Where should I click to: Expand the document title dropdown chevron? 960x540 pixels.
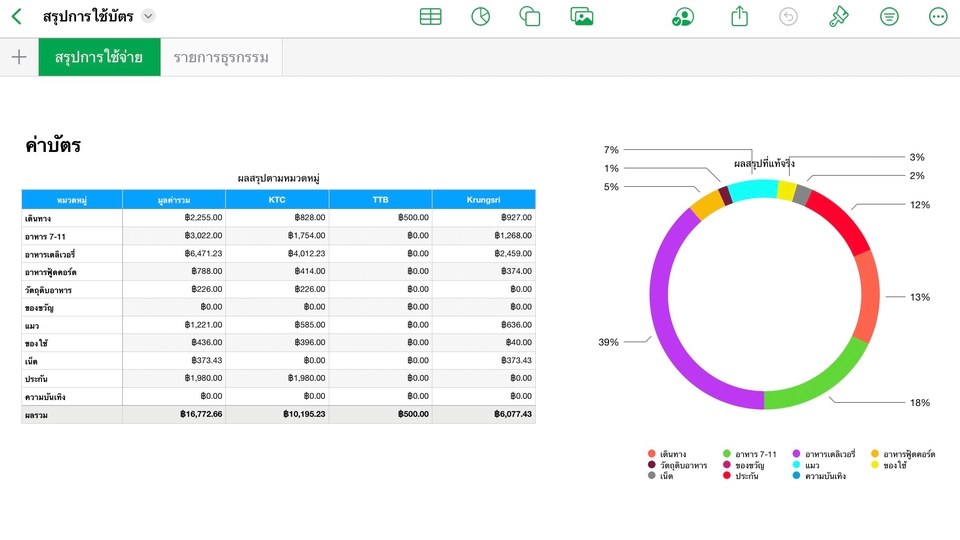pos(148,16)
